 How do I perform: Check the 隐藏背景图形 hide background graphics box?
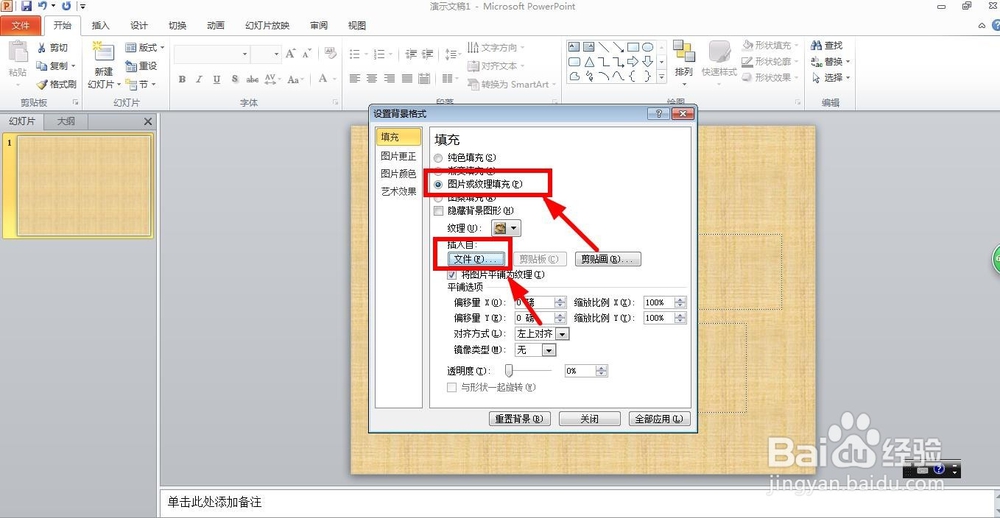click(x=438, y=211)
